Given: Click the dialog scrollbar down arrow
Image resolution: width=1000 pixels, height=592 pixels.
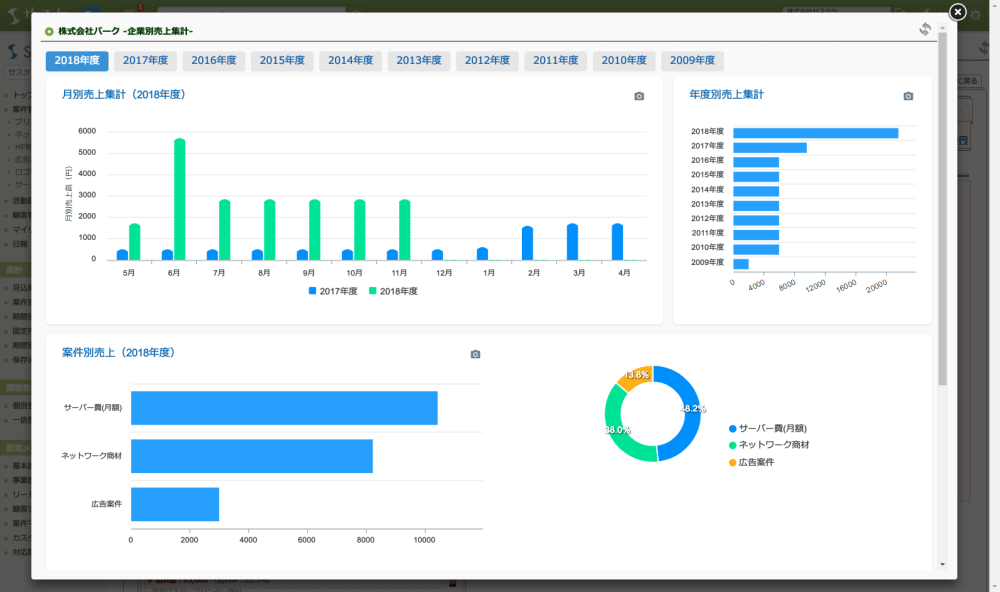Looking at the screenshot, I should coord(942,564).
